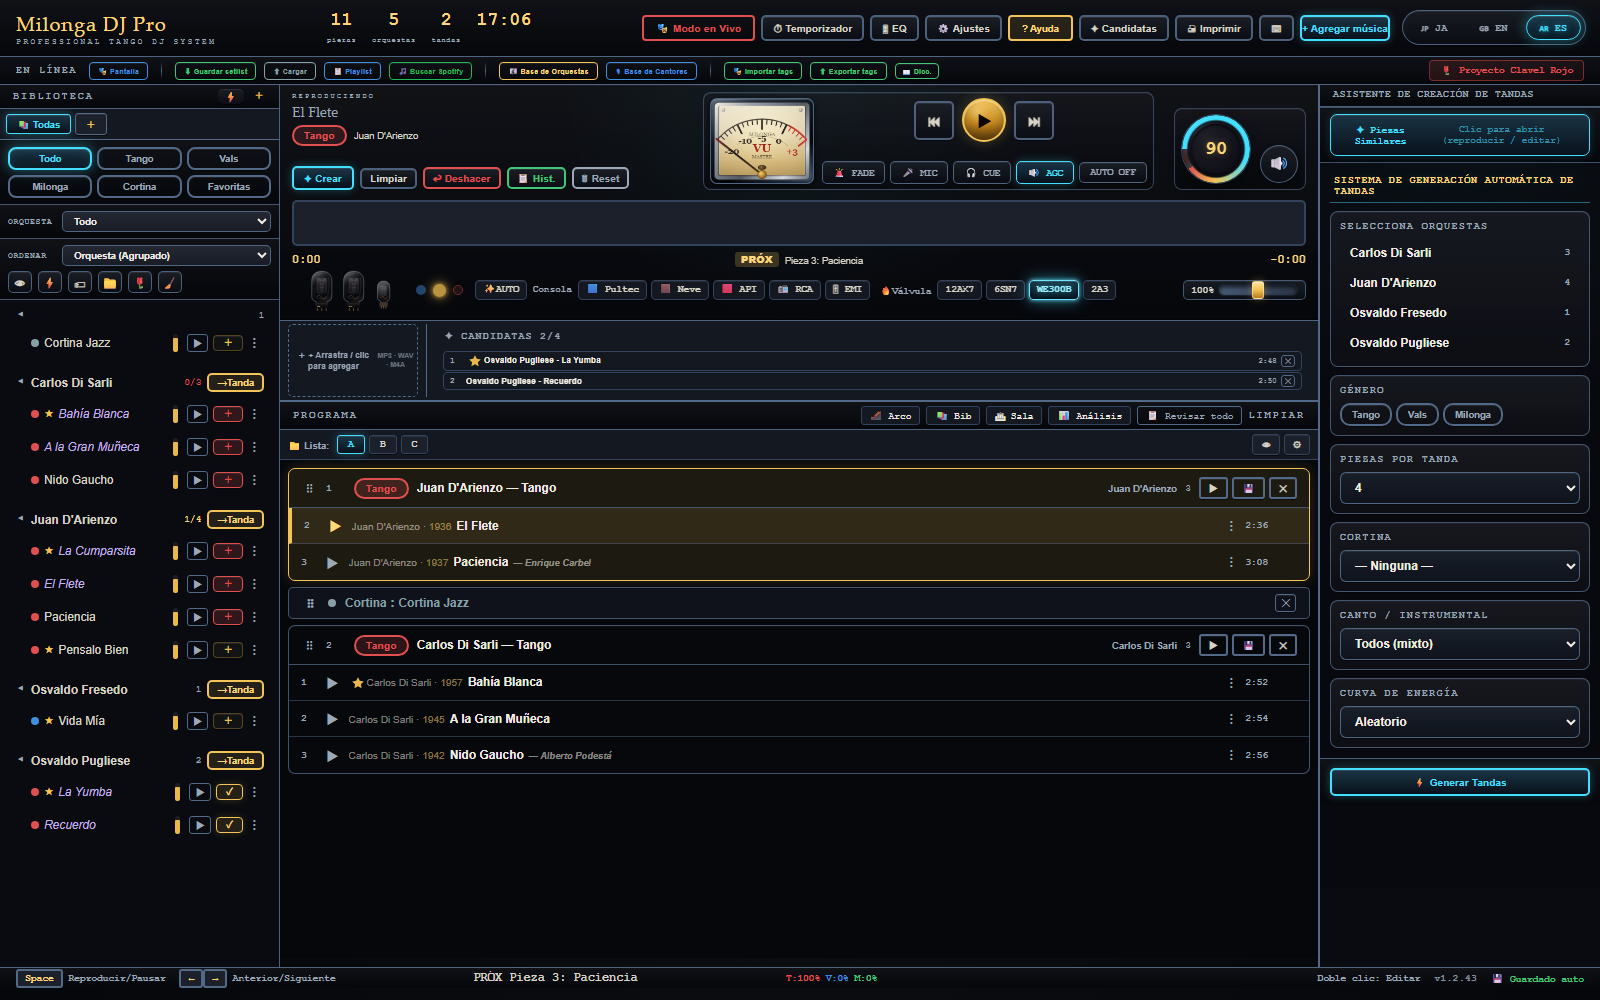Collapse the Osvaldo Pugliese library group
1600x1000 pixels.
tap(21, 760)
